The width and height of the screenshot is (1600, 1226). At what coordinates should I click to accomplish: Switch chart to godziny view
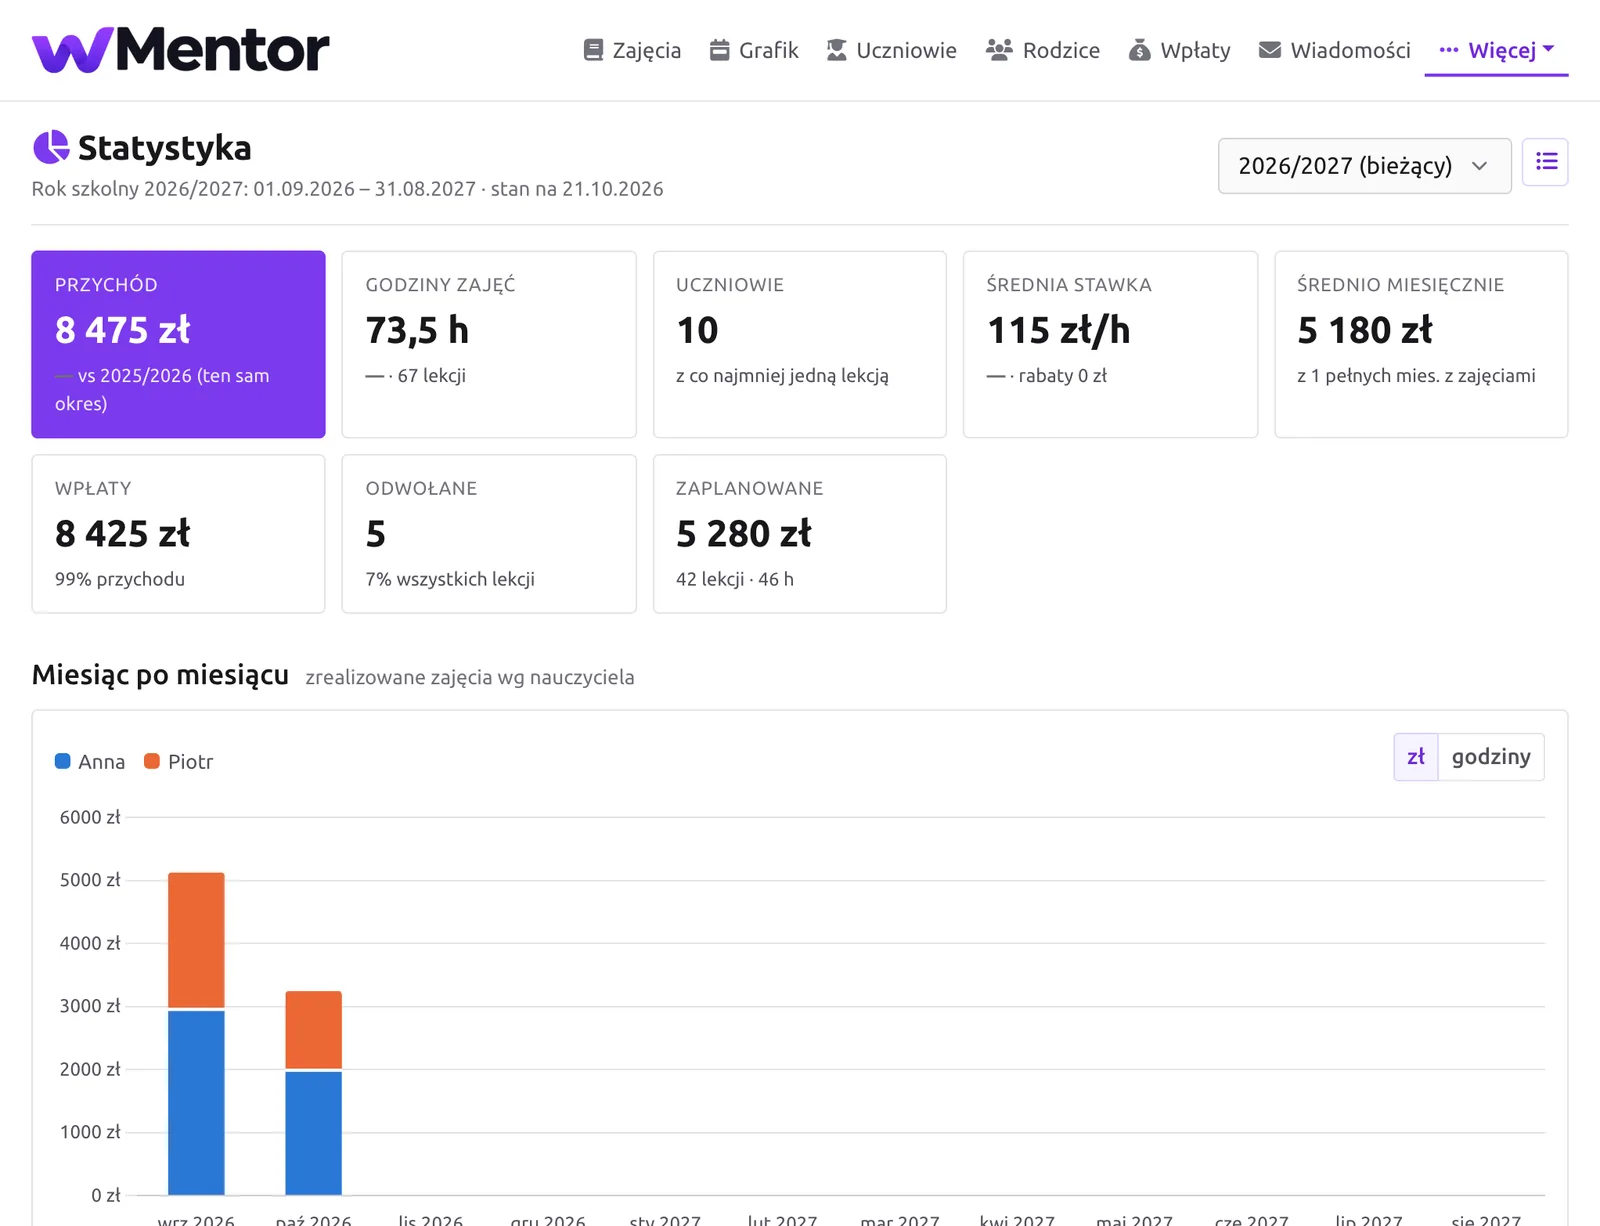(1491, 757)
